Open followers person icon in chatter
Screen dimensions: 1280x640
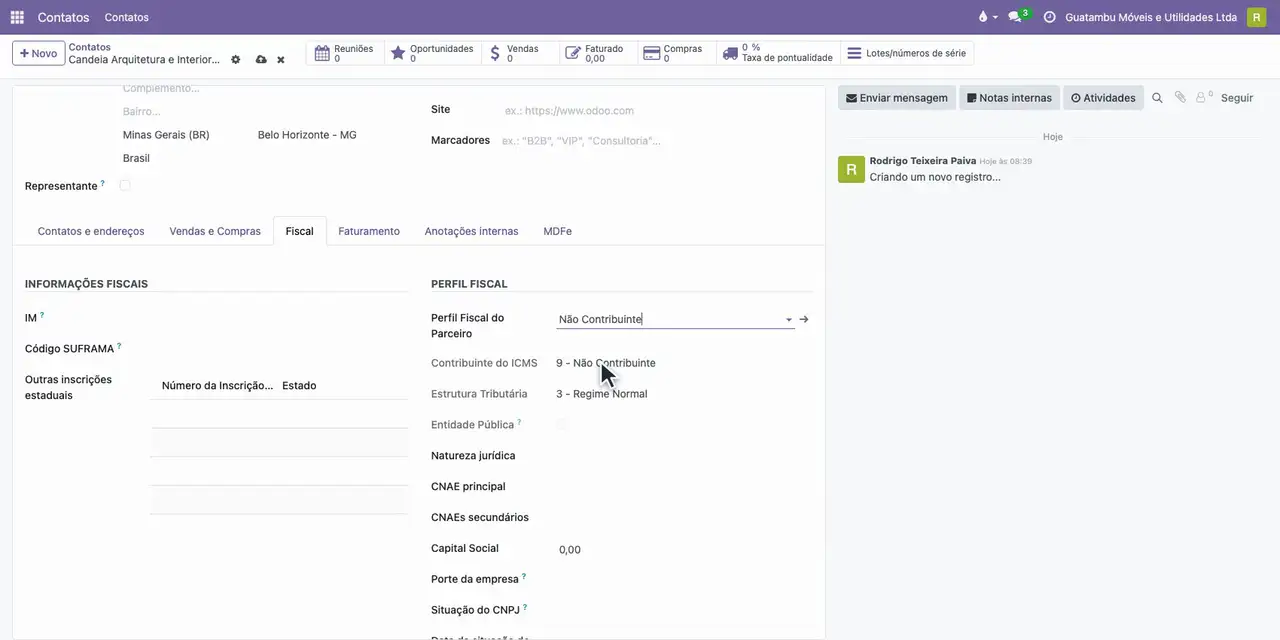(1203, 98)
